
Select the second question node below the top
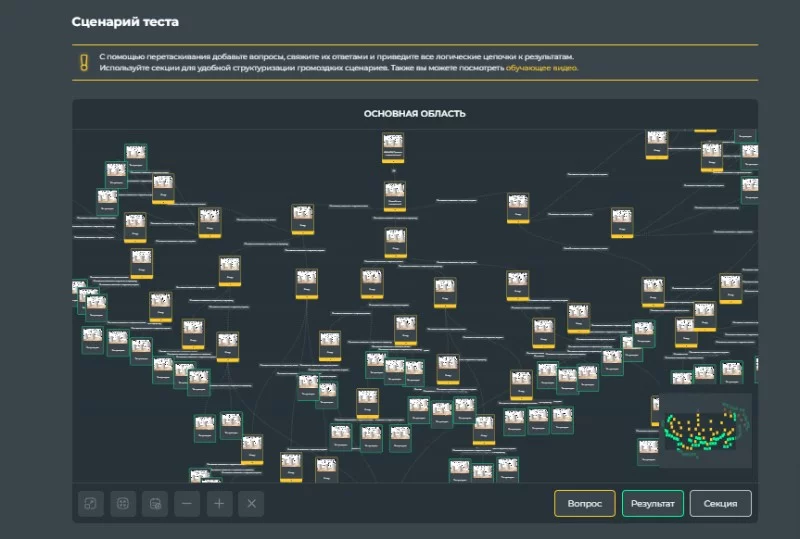pos(395,196)
